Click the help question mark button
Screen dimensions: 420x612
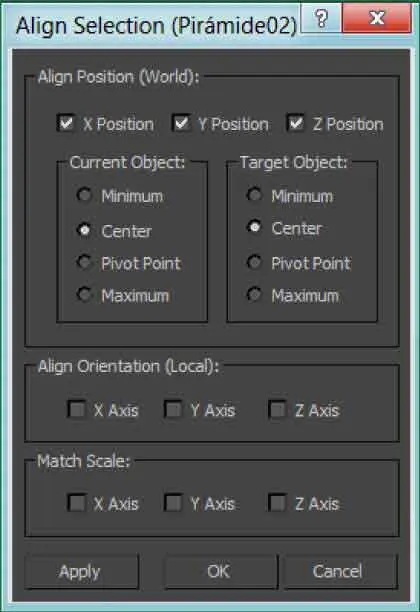click(320, 18)
